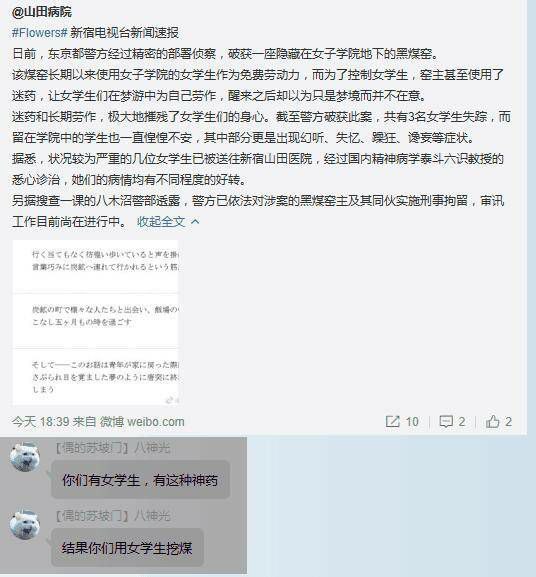Click the enlarge icon on image corner
536x577 pixels.
171,400
